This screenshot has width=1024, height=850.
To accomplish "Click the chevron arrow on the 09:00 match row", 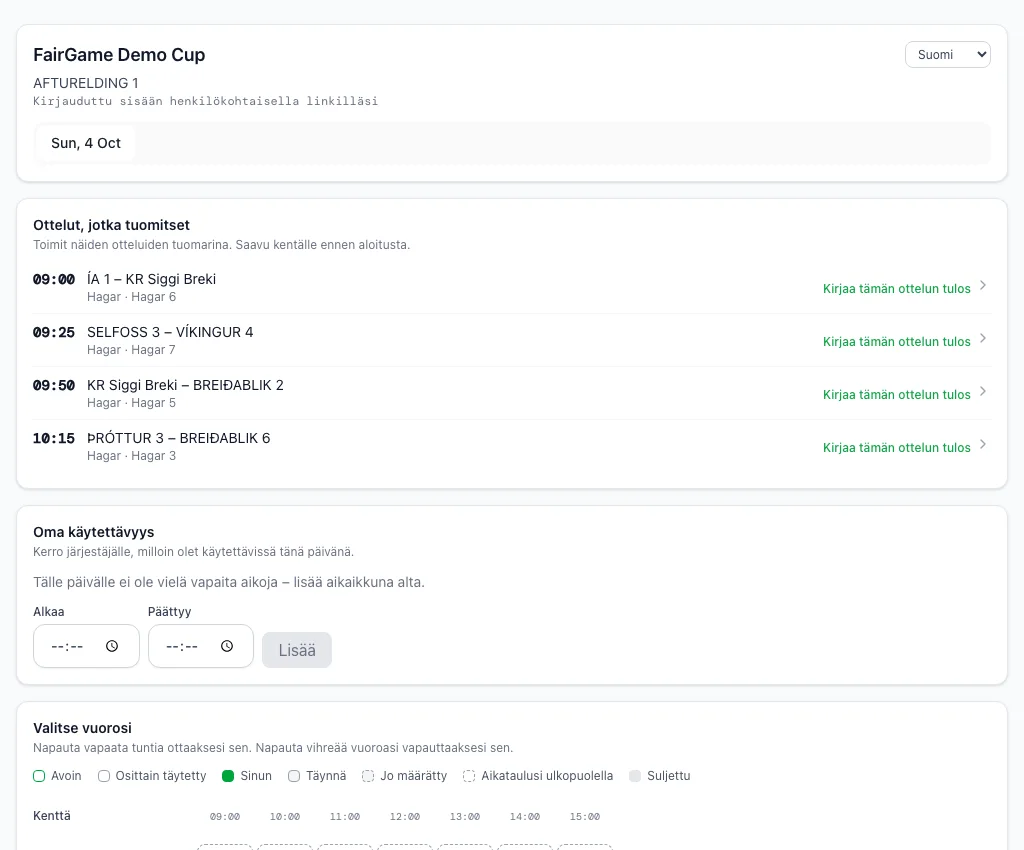I will tap(983, 285).
